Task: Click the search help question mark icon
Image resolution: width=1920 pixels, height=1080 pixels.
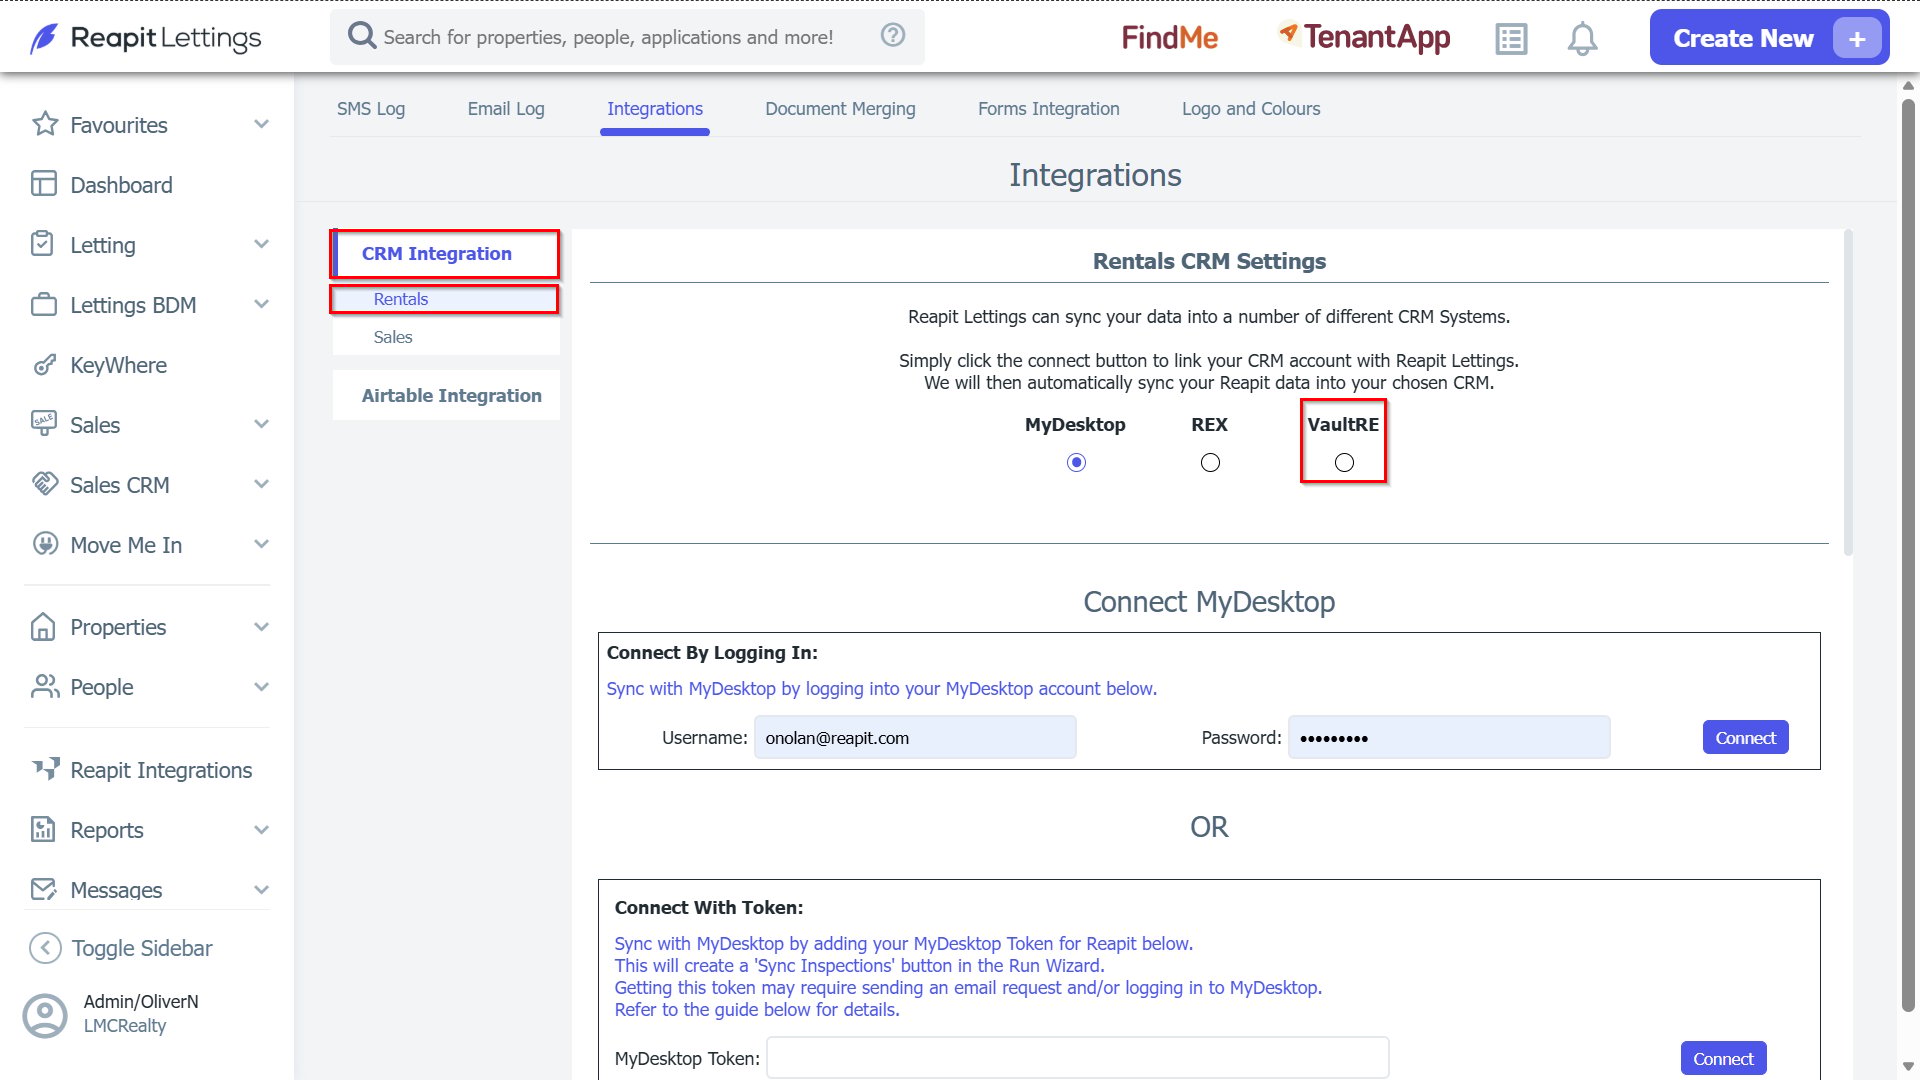Action: pyautogui.click(x=893, y=35)
